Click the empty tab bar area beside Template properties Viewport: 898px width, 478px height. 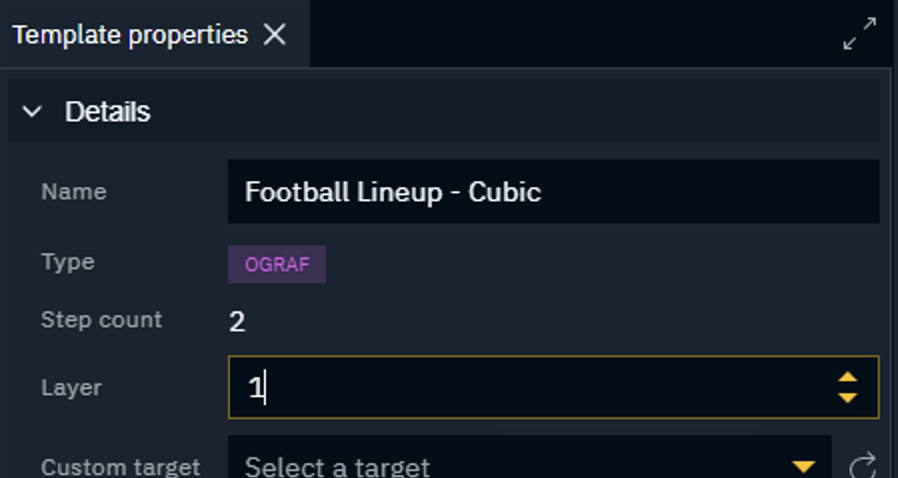pyautogui.click(x=573, y=34)
